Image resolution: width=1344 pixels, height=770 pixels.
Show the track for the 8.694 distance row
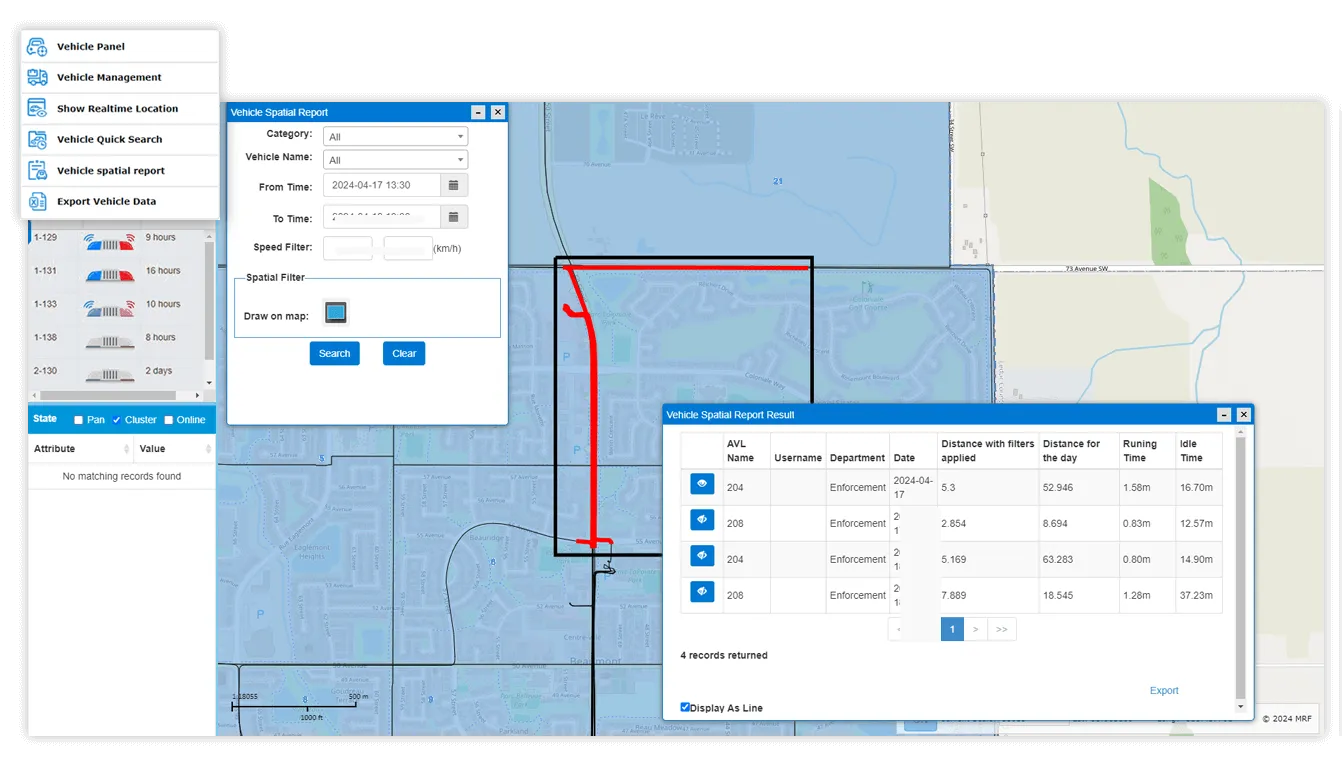[702, 520]
